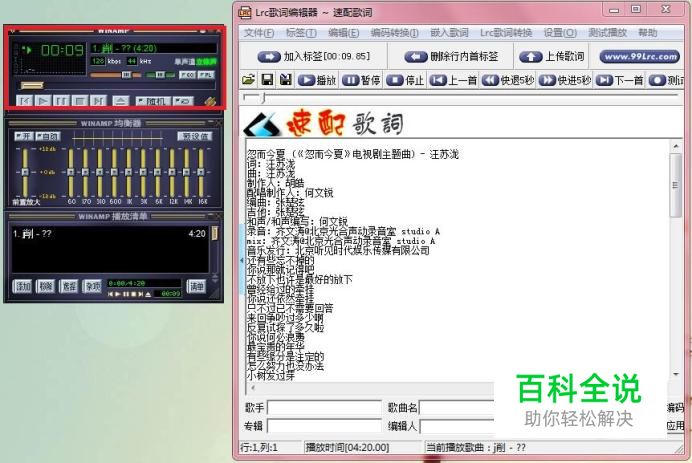This screenshot has width=692, height=463.
Task: Click Winamp play button
Action: point(43,101)
